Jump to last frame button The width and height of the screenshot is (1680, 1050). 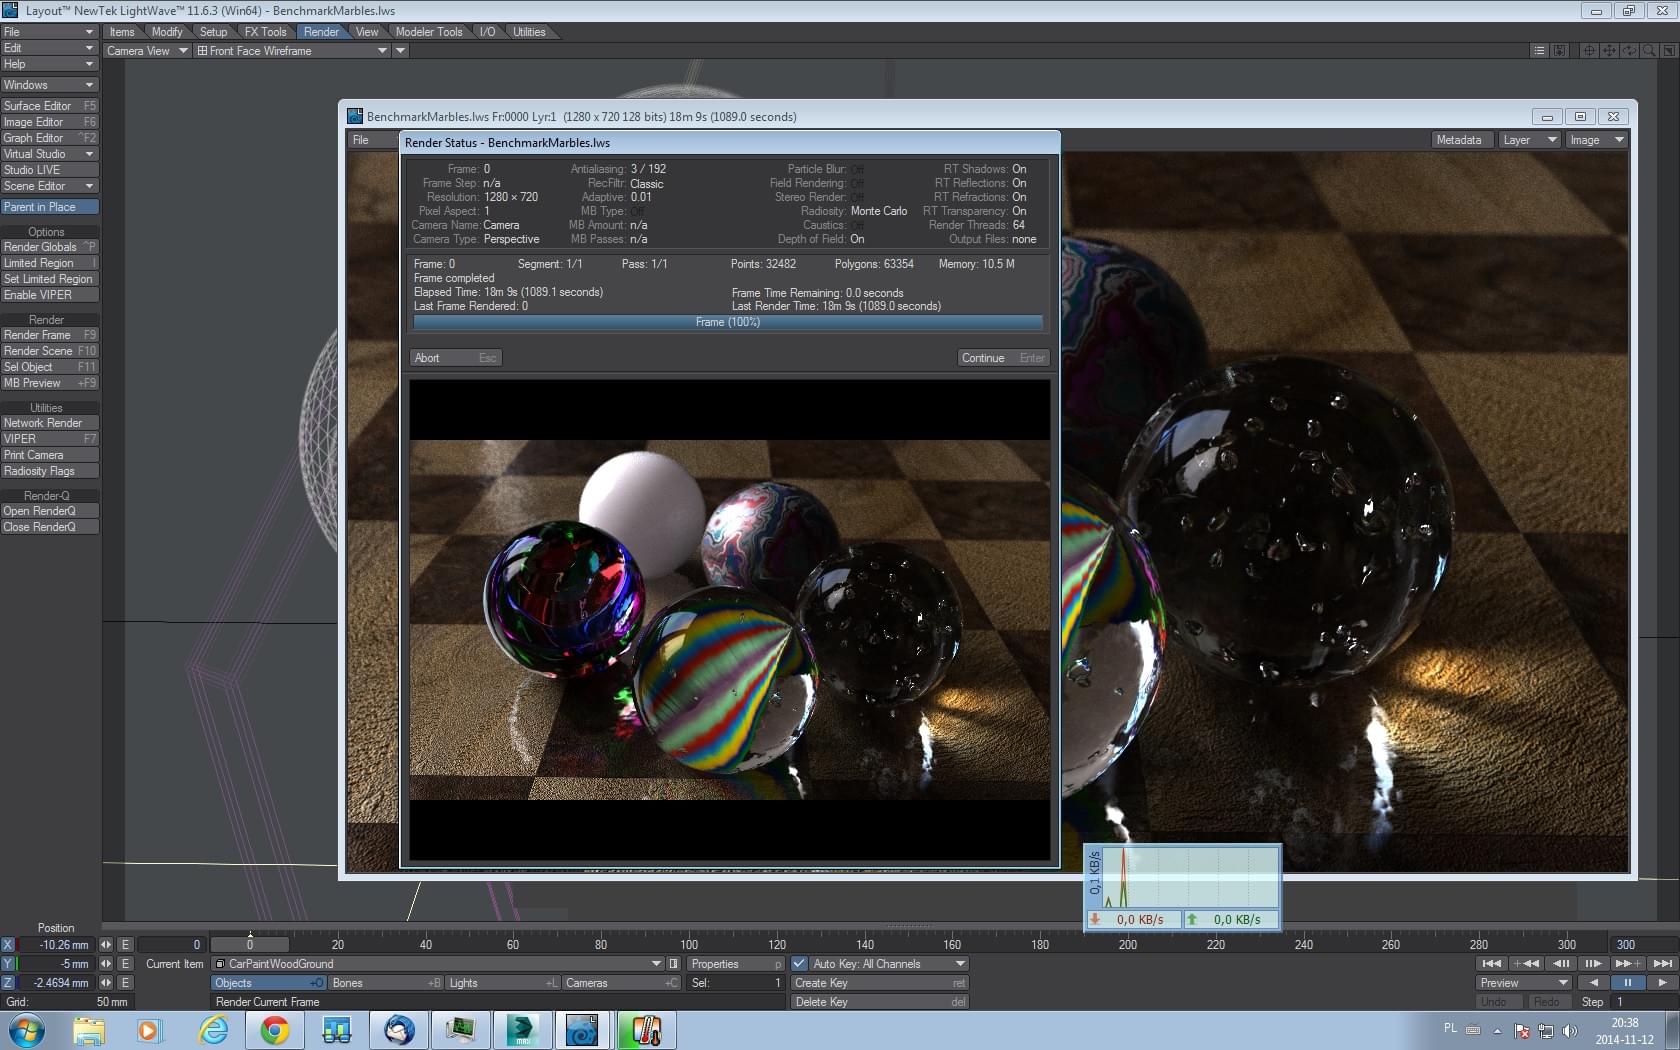[x=1662, y=964]
